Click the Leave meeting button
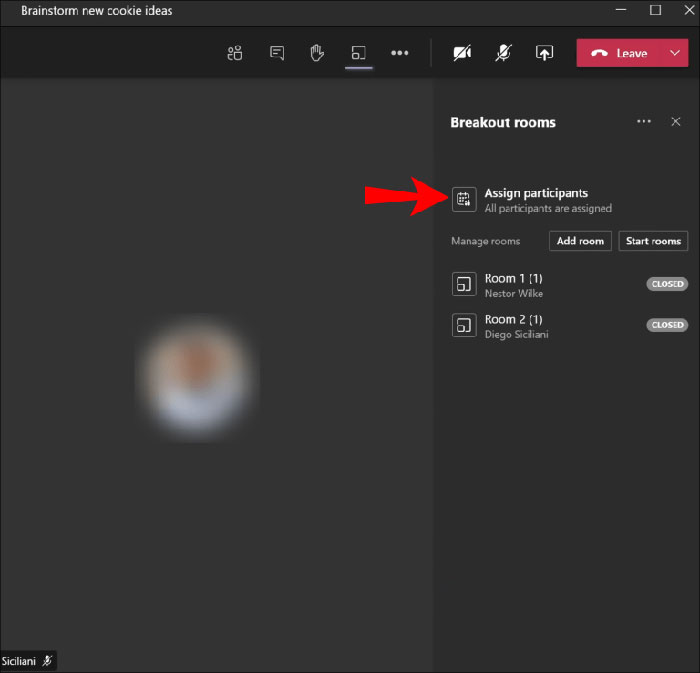Image resolution: width=700 pixels, height=673 pixels. pyautogui.click(x=619, y=53)
